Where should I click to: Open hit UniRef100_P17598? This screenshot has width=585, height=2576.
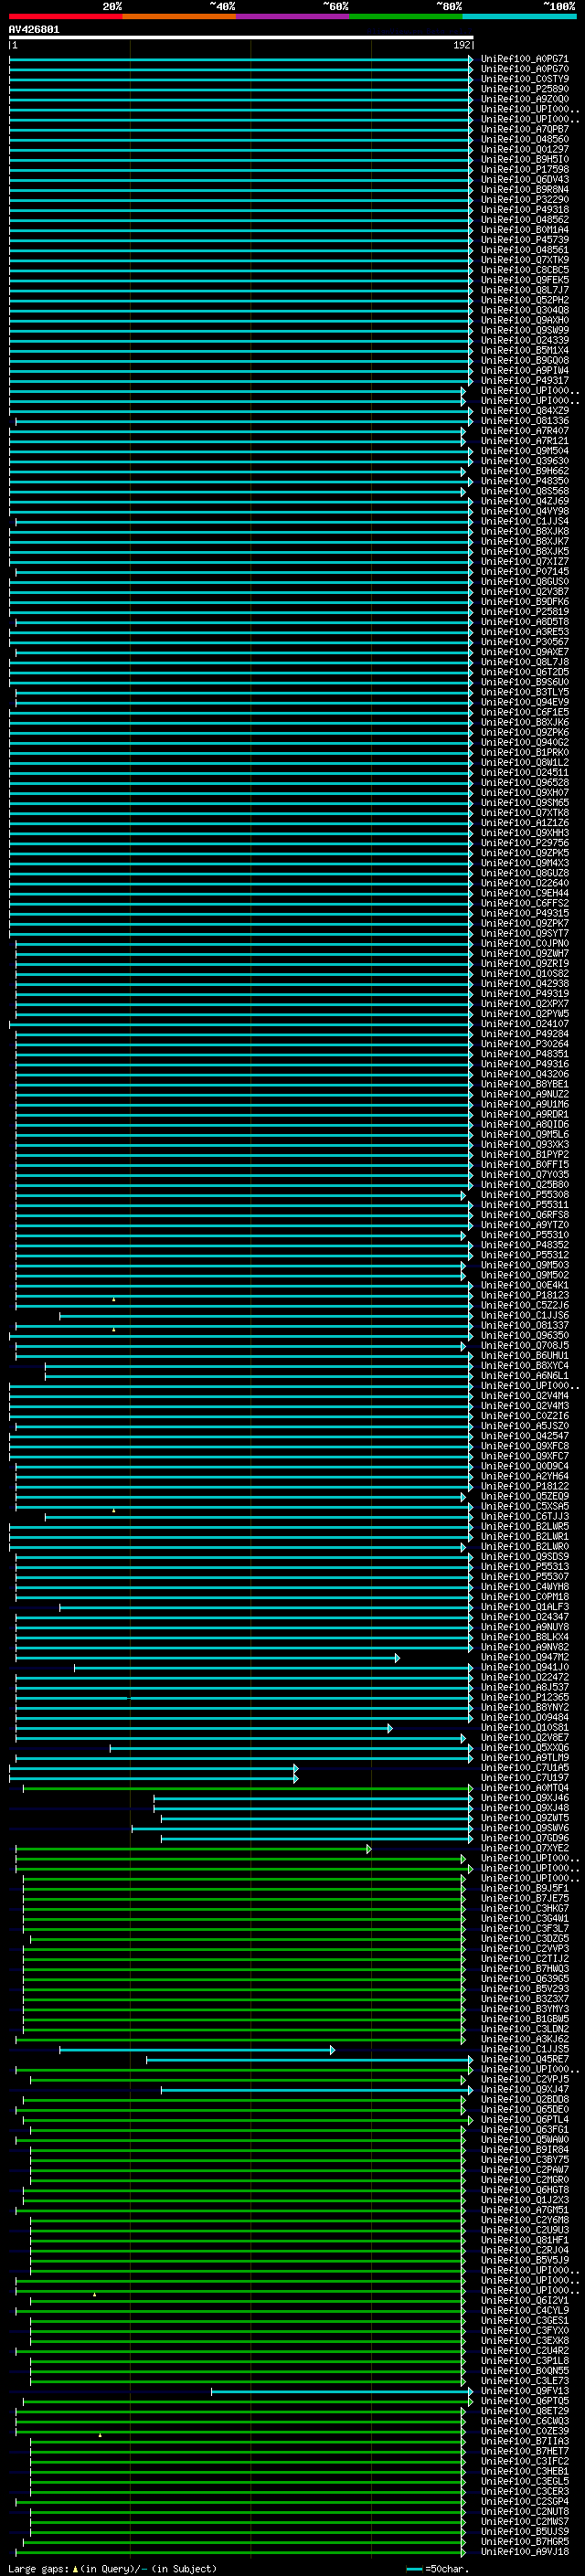525,169
